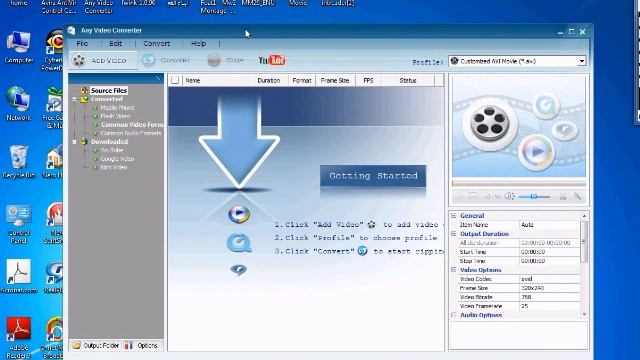Screen dimensions: 640x360
Task: Click the Stop toolbar button
Action: [225, 60]
